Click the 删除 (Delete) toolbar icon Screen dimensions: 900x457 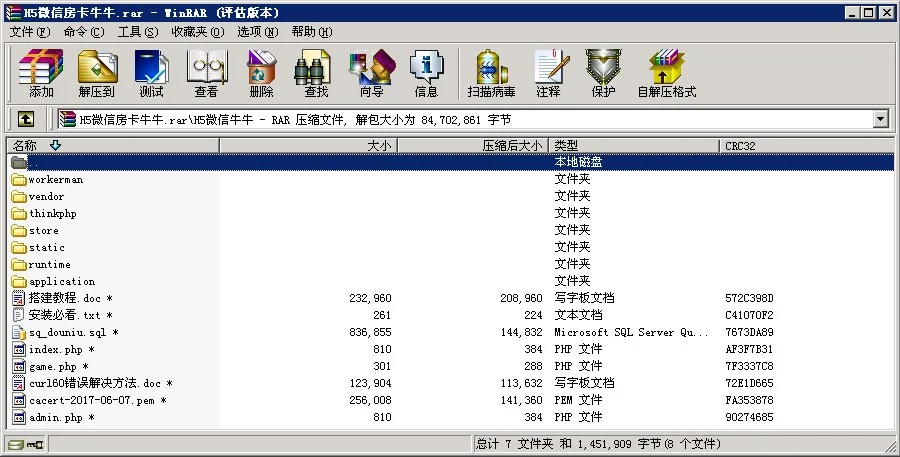(261, 73)
